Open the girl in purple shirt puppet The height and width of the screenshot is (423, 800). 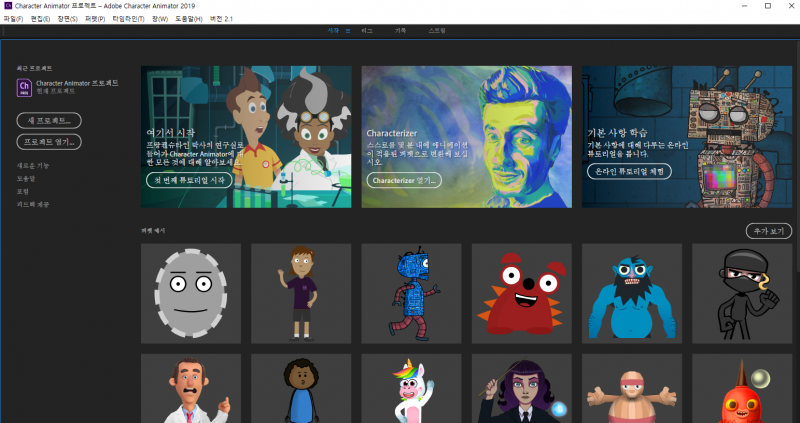300,293
